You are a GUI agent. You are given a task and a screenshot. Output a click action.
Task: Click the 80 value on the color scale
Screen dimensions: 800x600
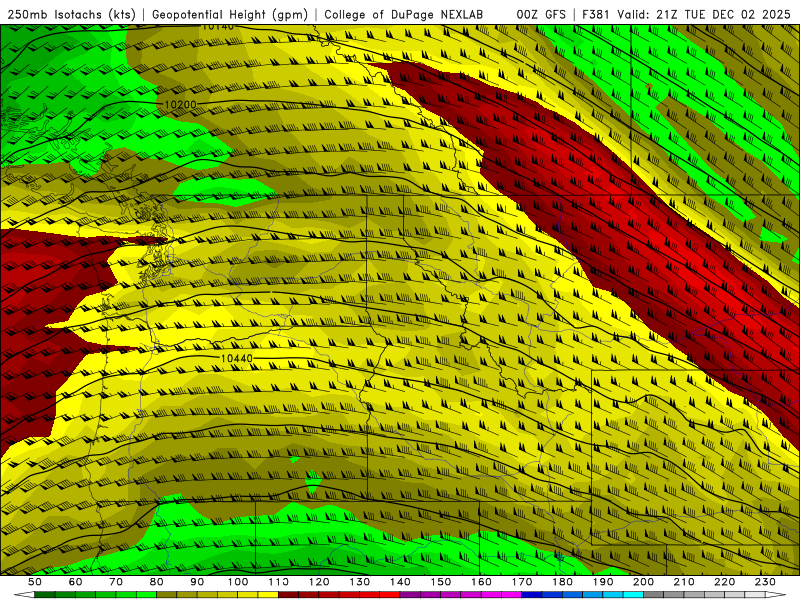pyautogui.click(x=156, y=582)
